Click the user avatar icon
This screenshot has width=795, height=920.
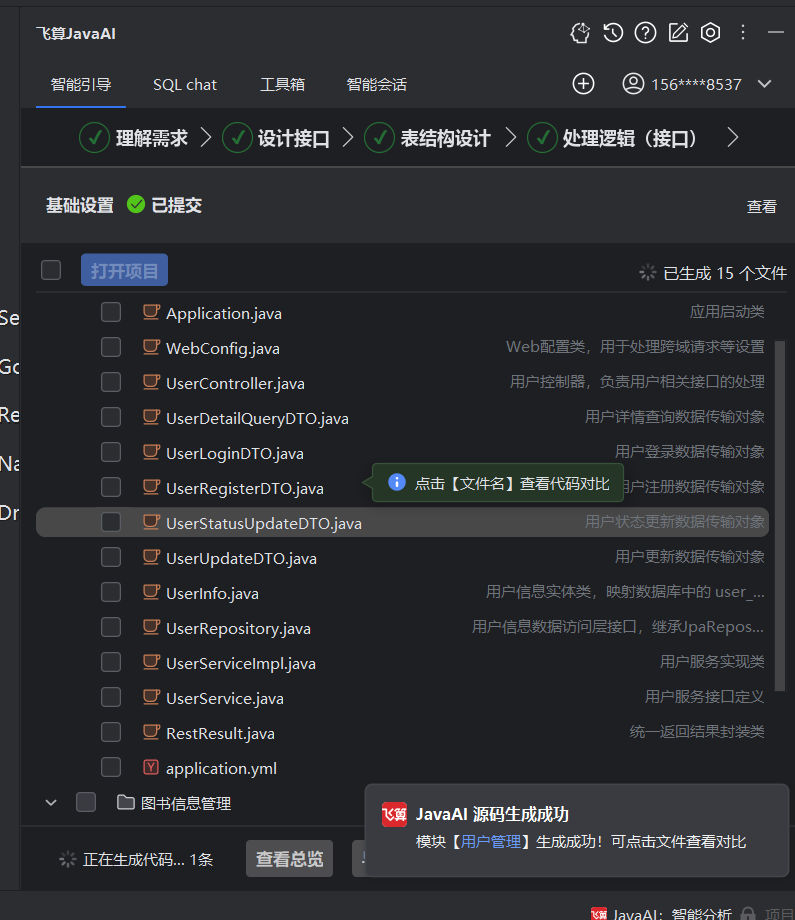pos(633,84)
